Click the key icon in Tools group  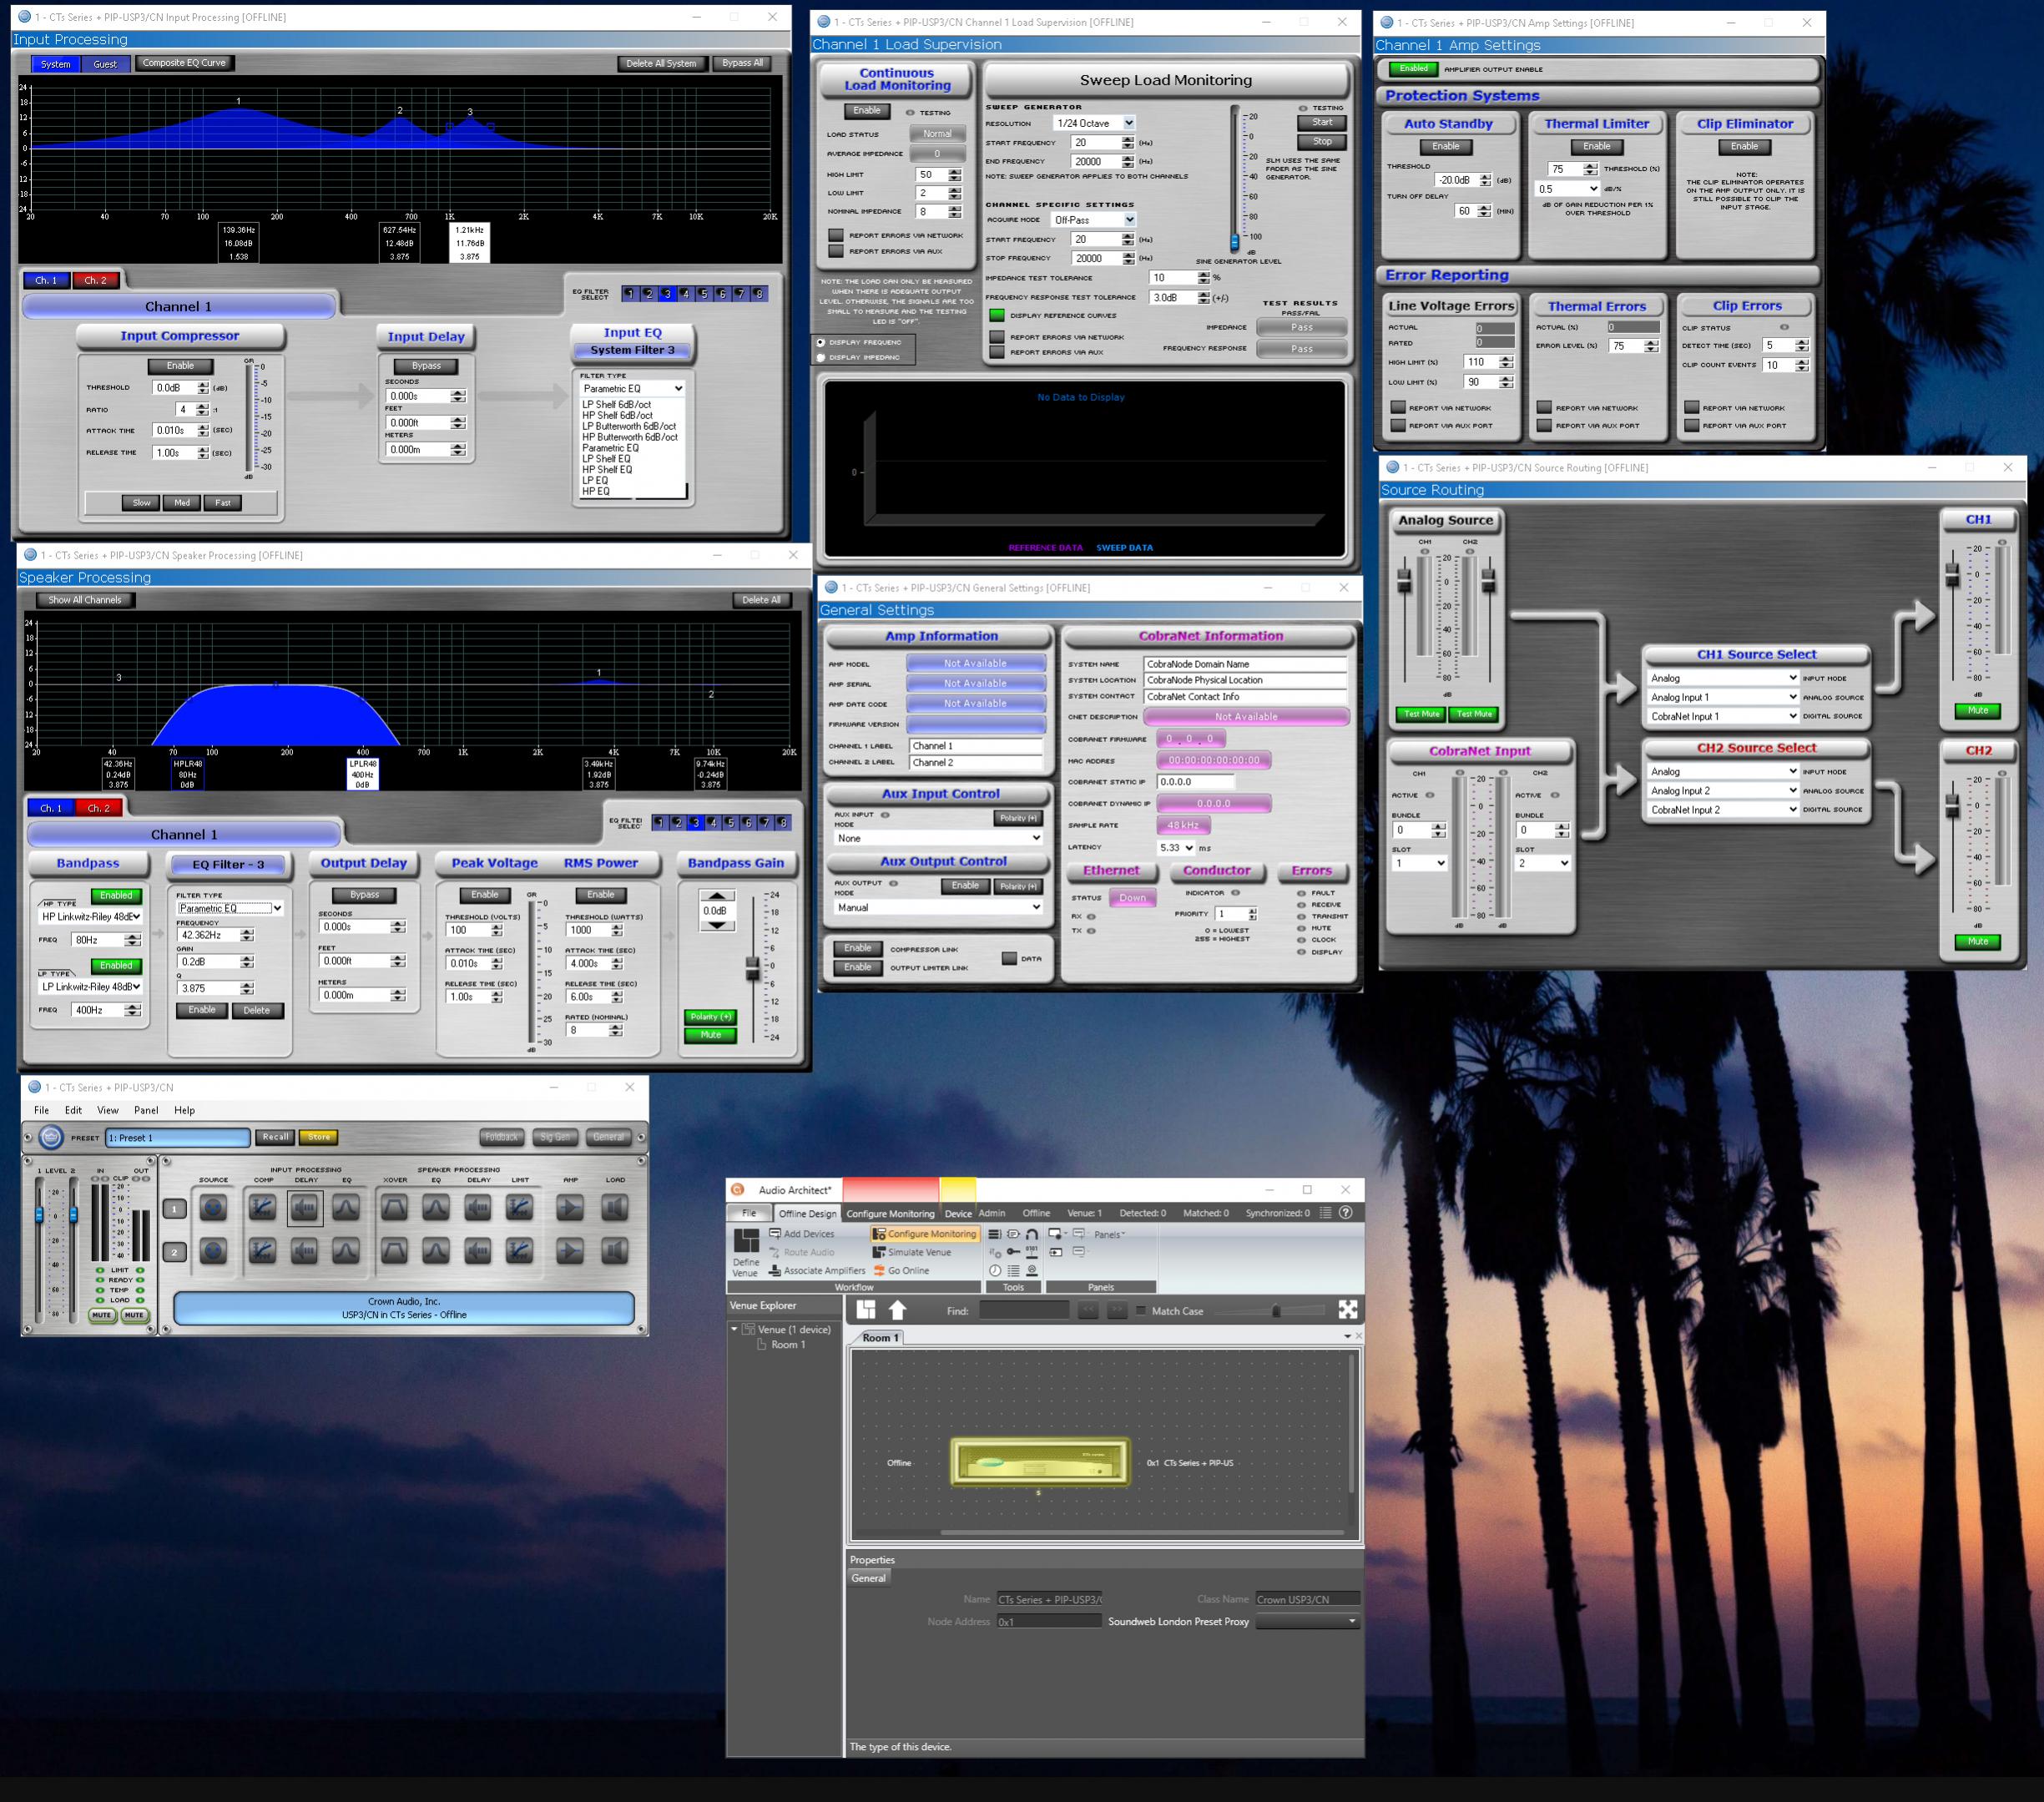click(x=1013, y=1252)
